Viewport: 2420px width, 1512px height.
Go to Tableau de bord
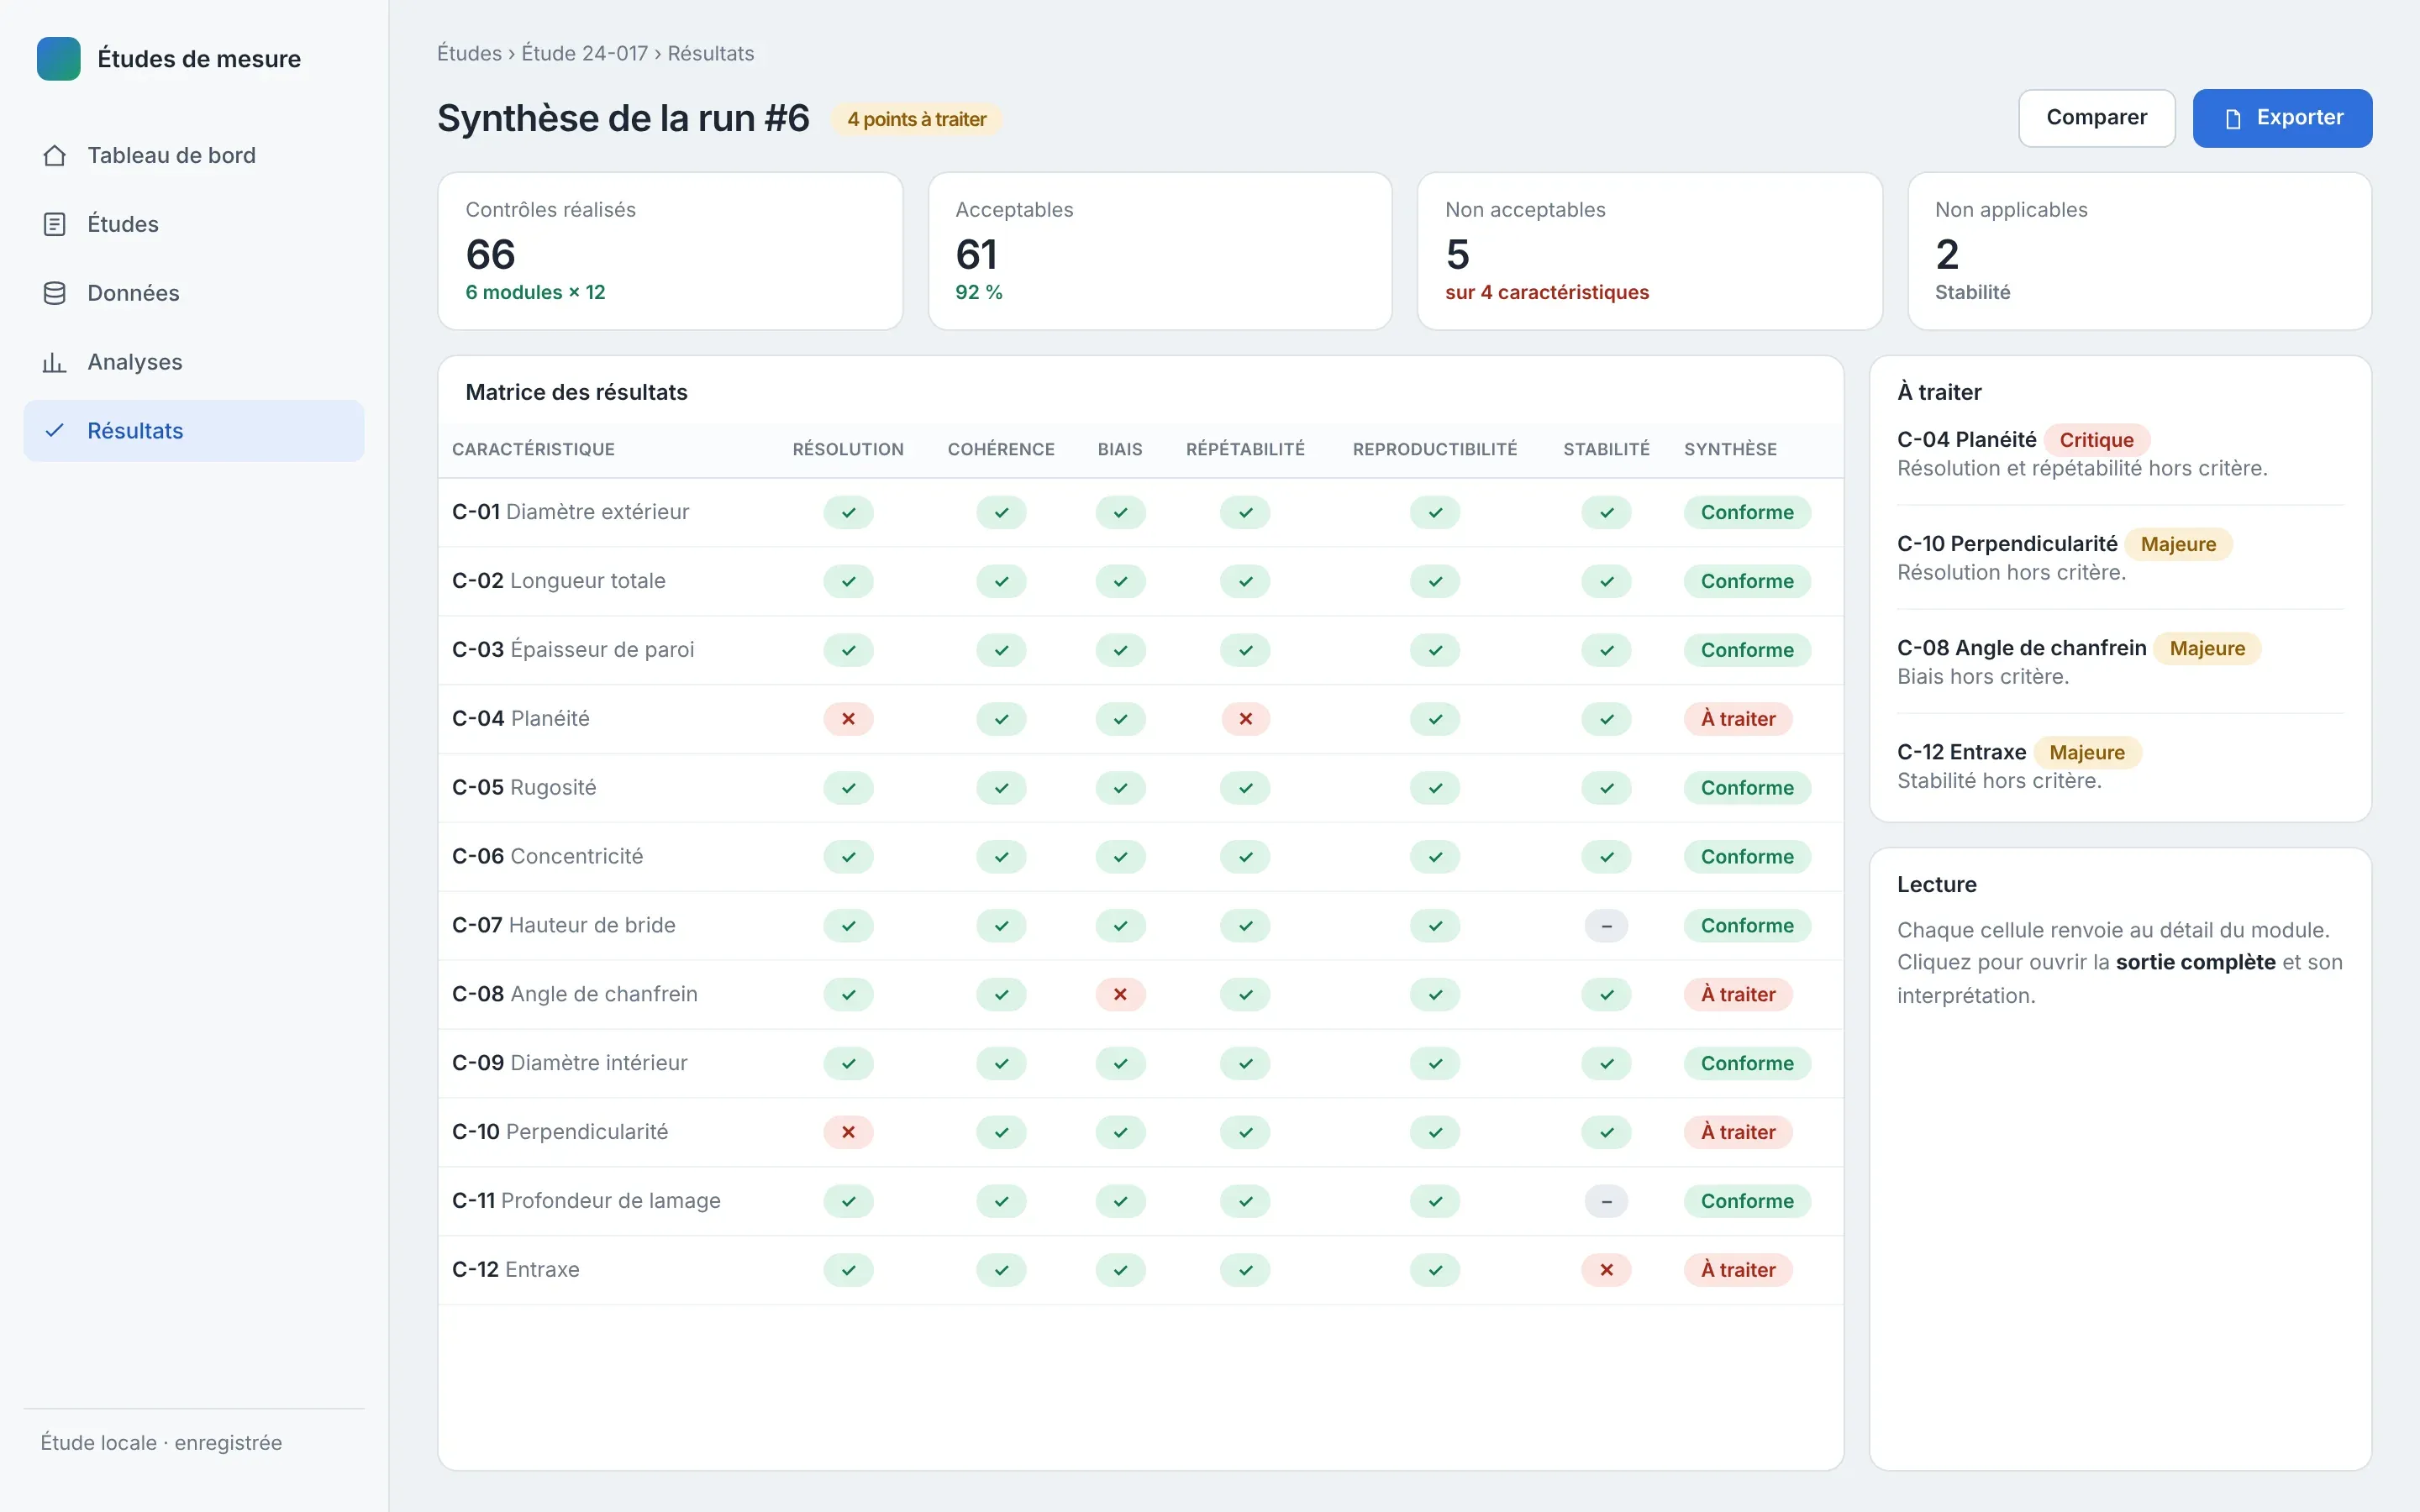(194, 155)
